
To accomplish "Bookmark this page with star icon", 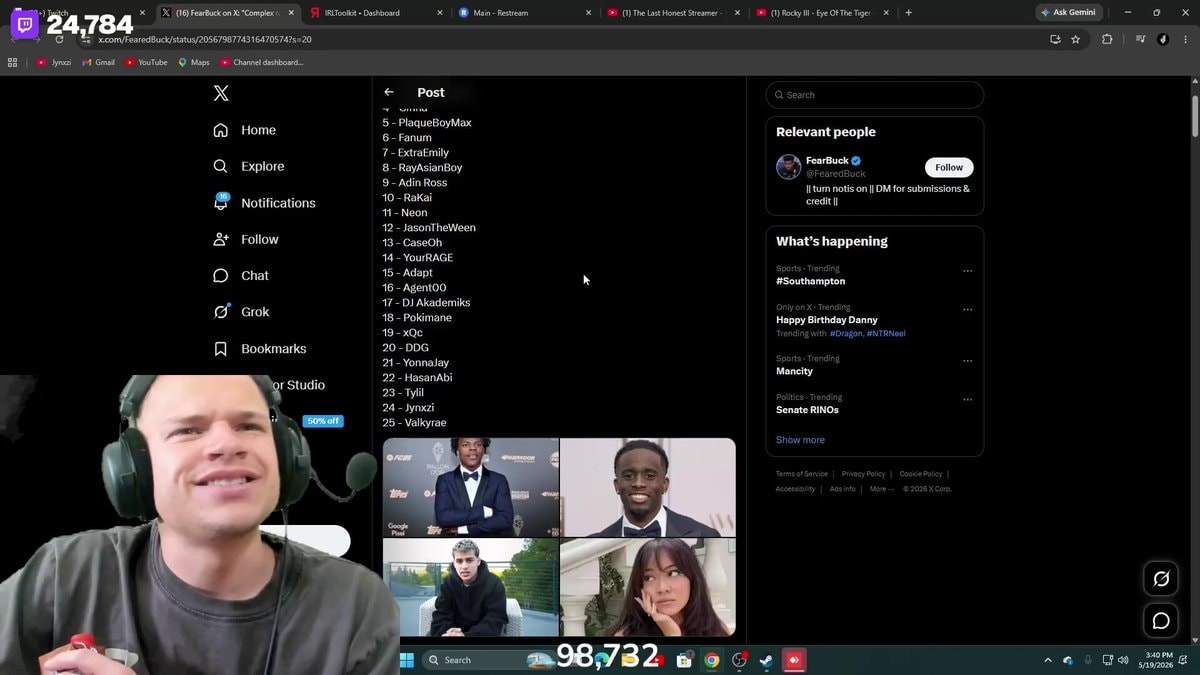I will [x=1076, y=39].
